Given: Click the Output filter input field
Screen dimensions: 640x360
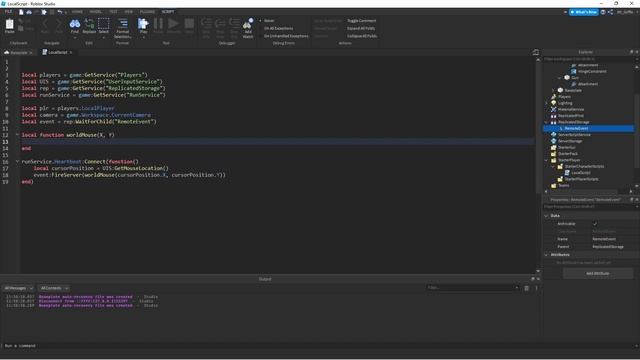Looking at the screenshot, I should tap(472, 288).
